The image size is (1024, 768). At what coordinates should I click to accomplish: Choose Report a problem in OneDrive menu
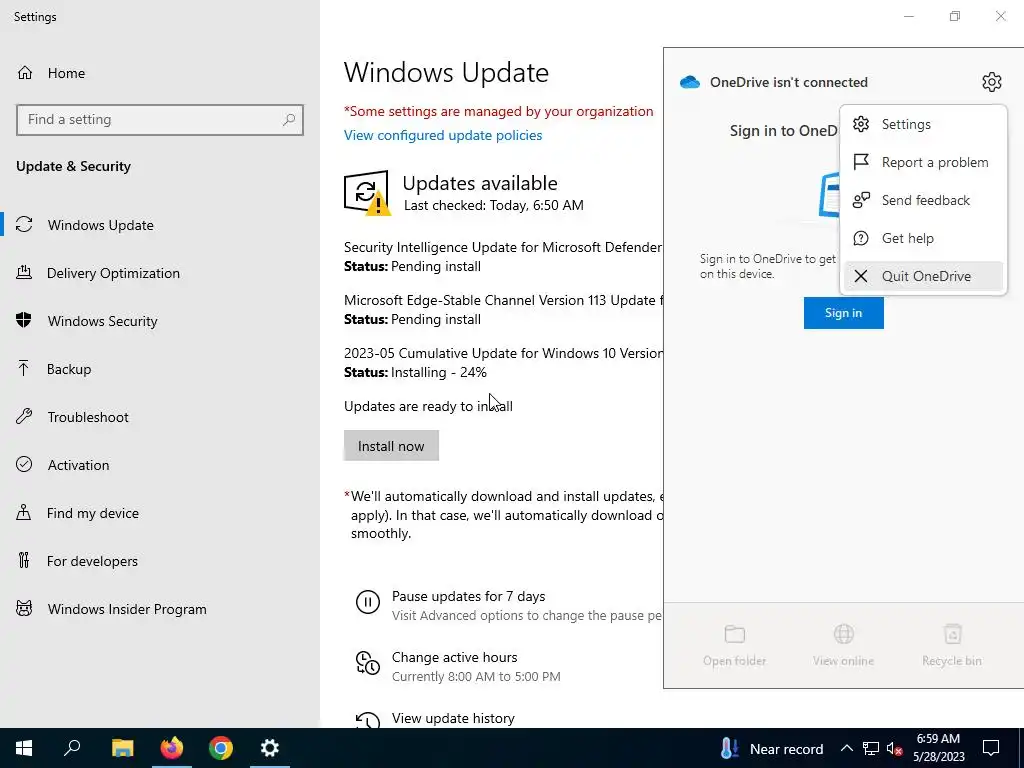tap(923, 162)
